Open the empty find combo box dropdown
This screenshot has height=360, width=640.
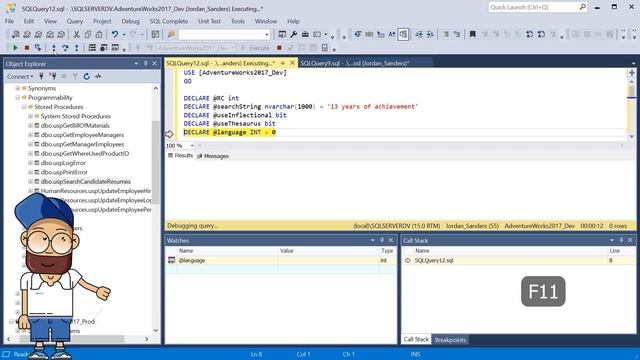[x=267, y=35]
